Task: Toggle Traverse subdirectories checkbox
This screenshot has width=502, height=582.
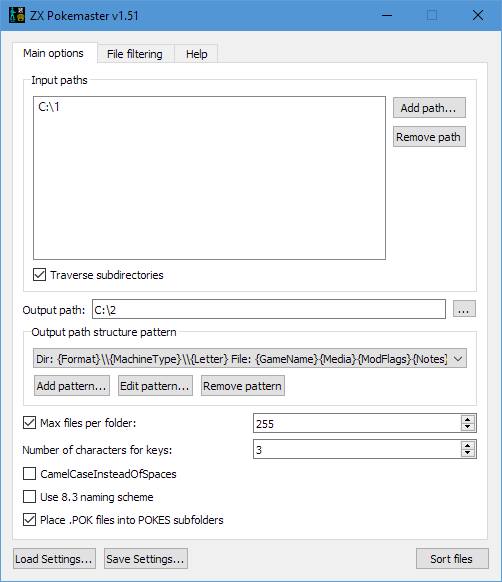Action: coord(39,275)
